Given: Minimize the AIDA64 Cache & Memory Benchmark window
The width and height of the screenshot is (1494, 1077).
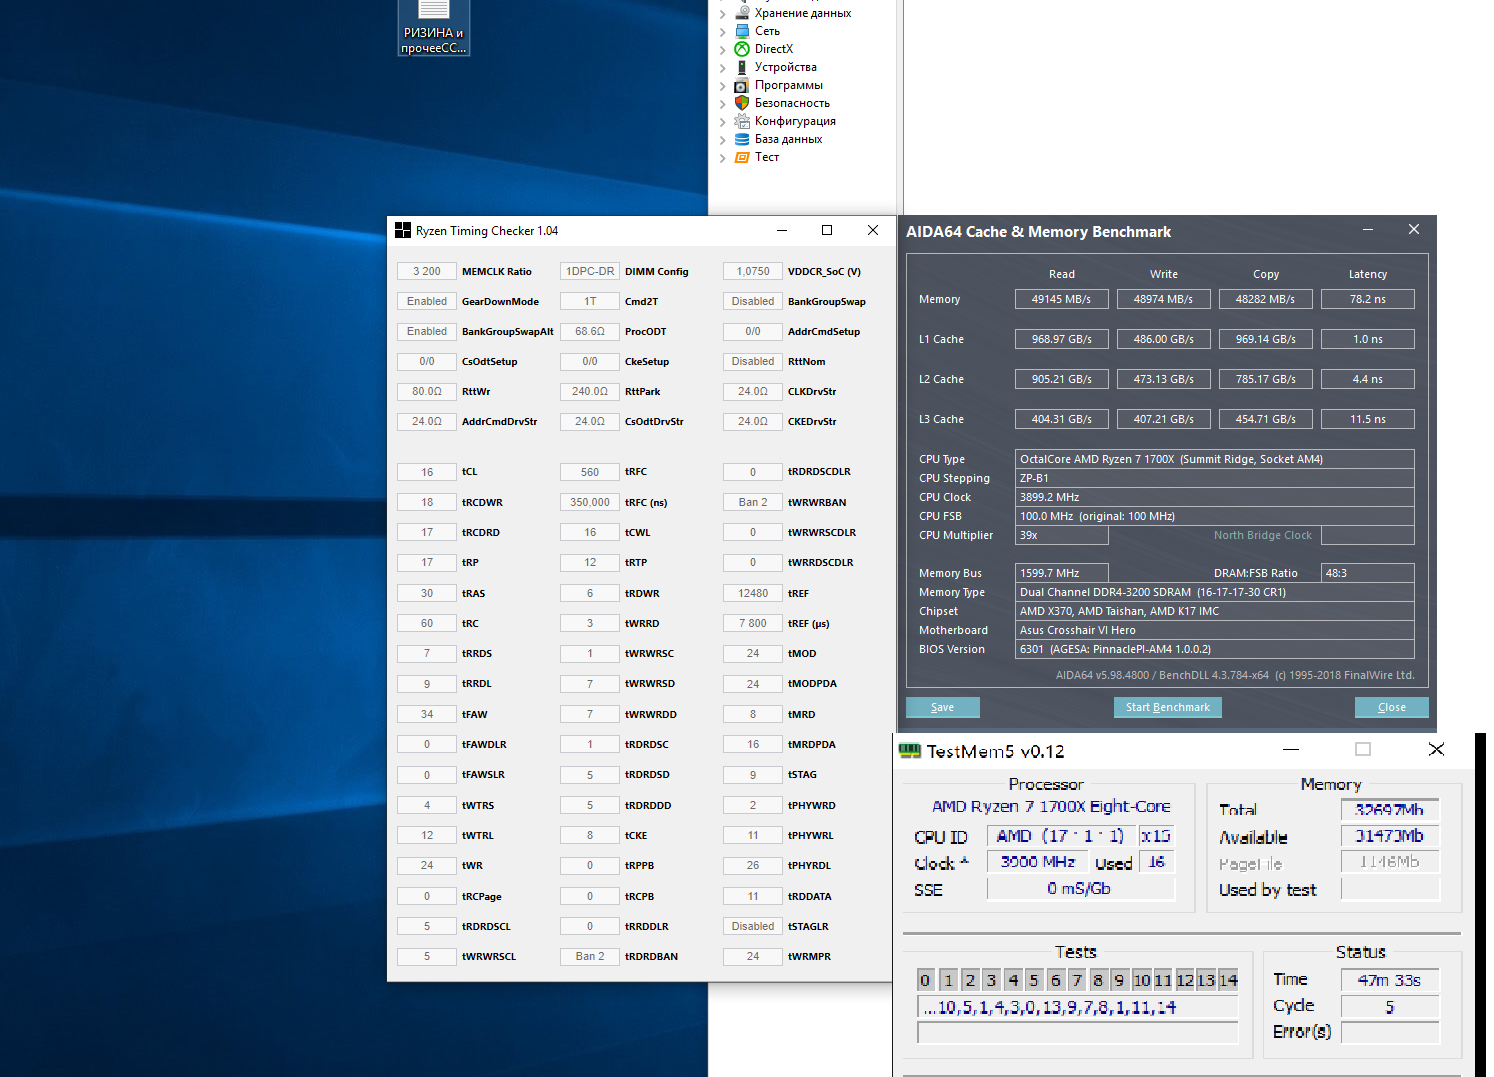Looking at the screenshot, I should click(x=1368, y=230).
